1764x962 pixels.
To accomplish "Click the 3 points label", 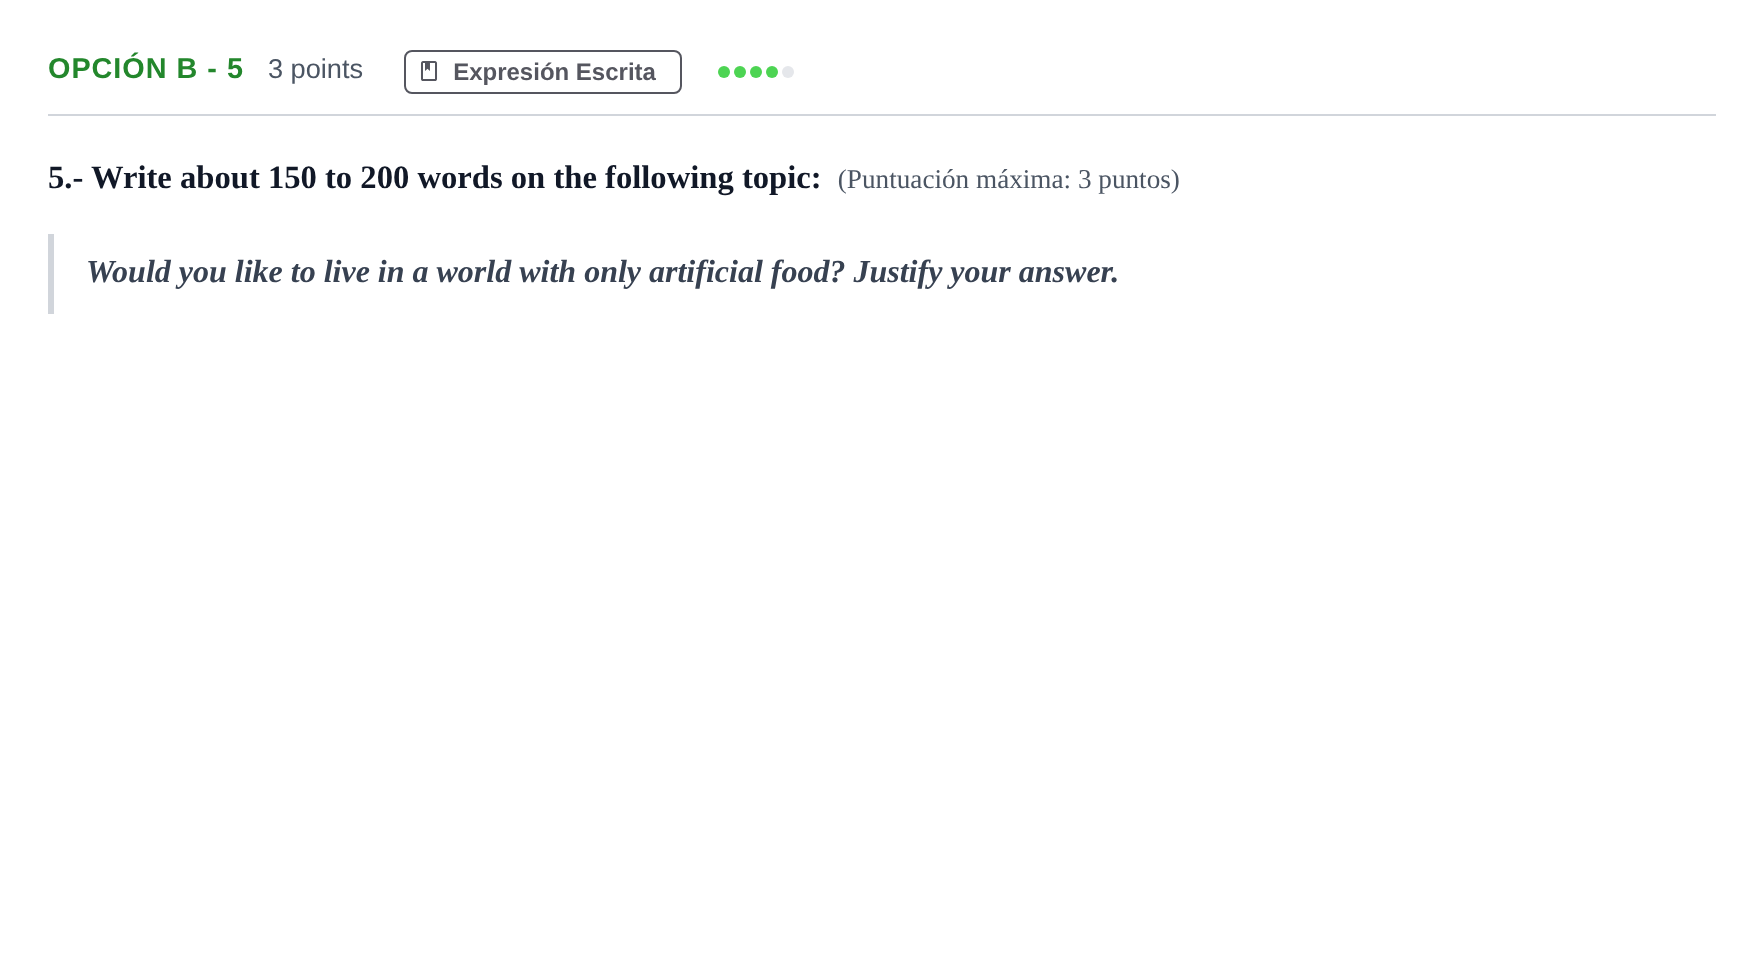I will pos(315,69).
